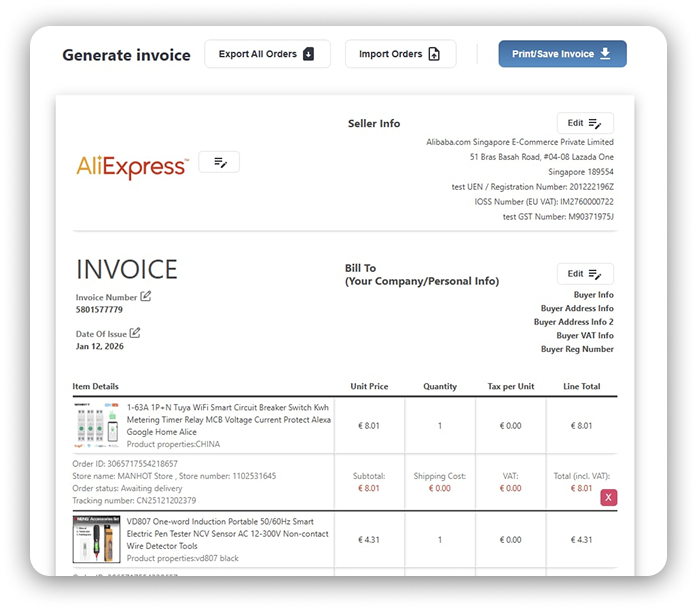Click the pencil icon beside Date Of Issue
The width and height of the screenshot is (697, 610).
(x=135, y=333)
